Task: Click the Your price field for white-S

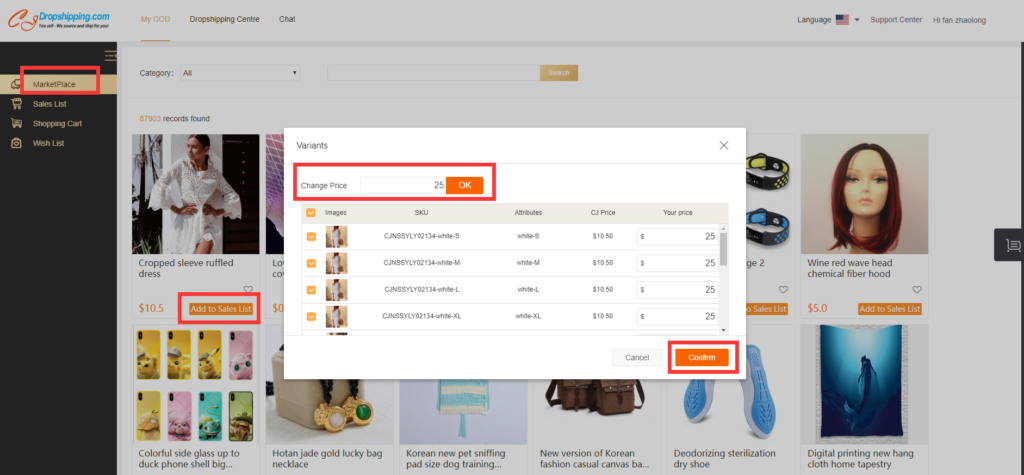Action: click(x=677, y=237)
